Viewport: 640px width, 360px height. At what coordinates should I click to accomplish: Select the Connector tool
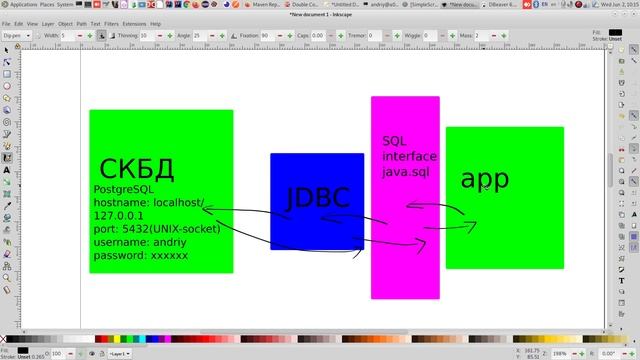[x=7, y=266]
